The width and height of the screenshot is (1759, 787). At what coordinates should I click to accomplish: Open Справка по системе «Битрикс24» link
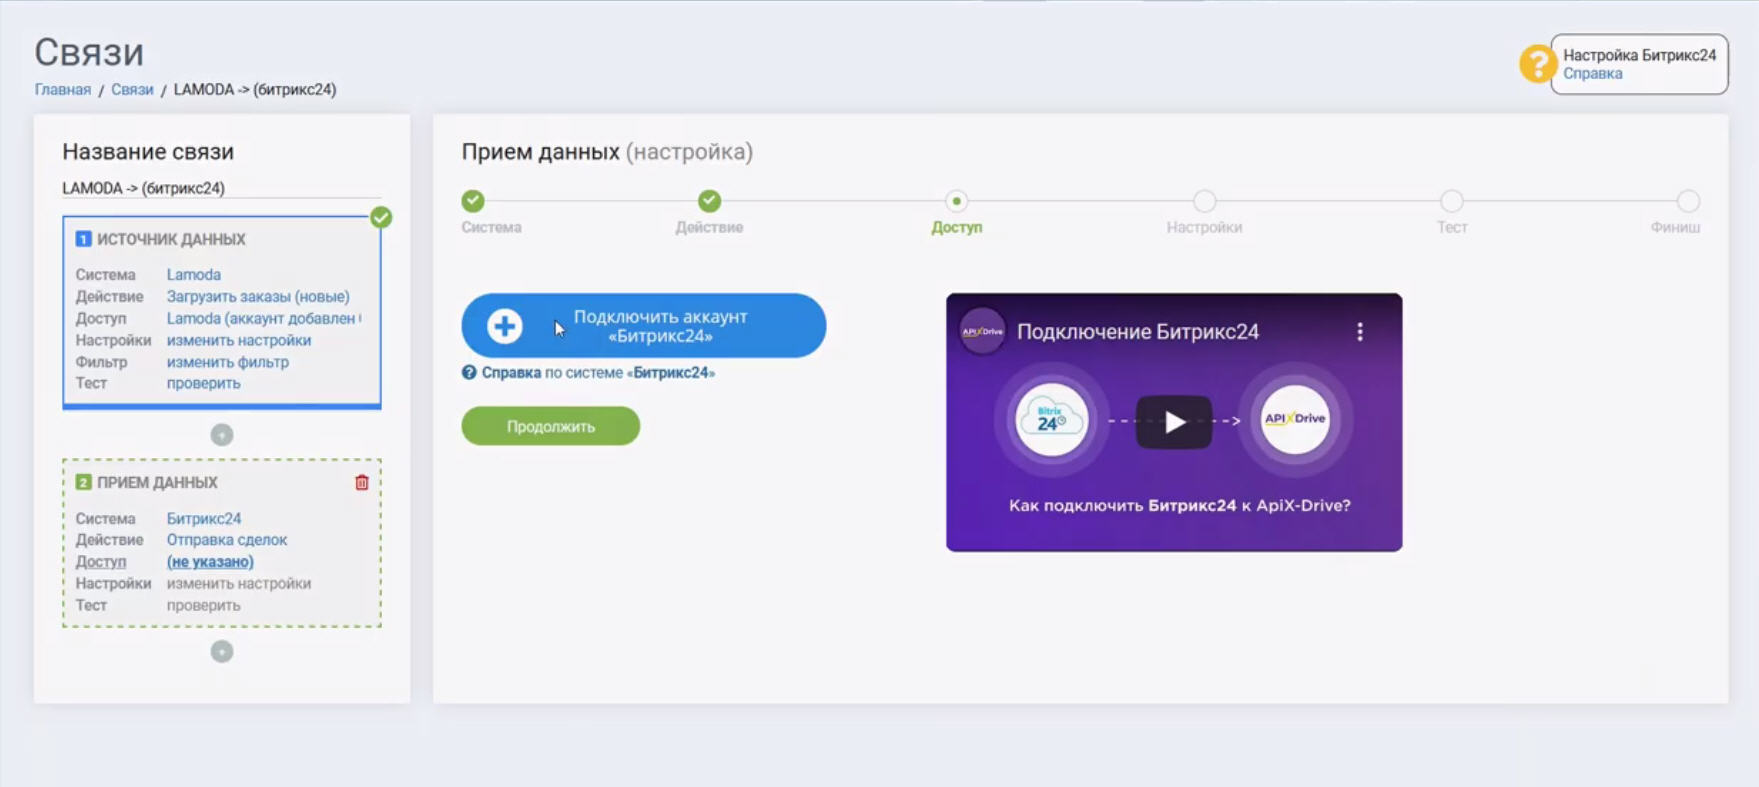point(598,373)
